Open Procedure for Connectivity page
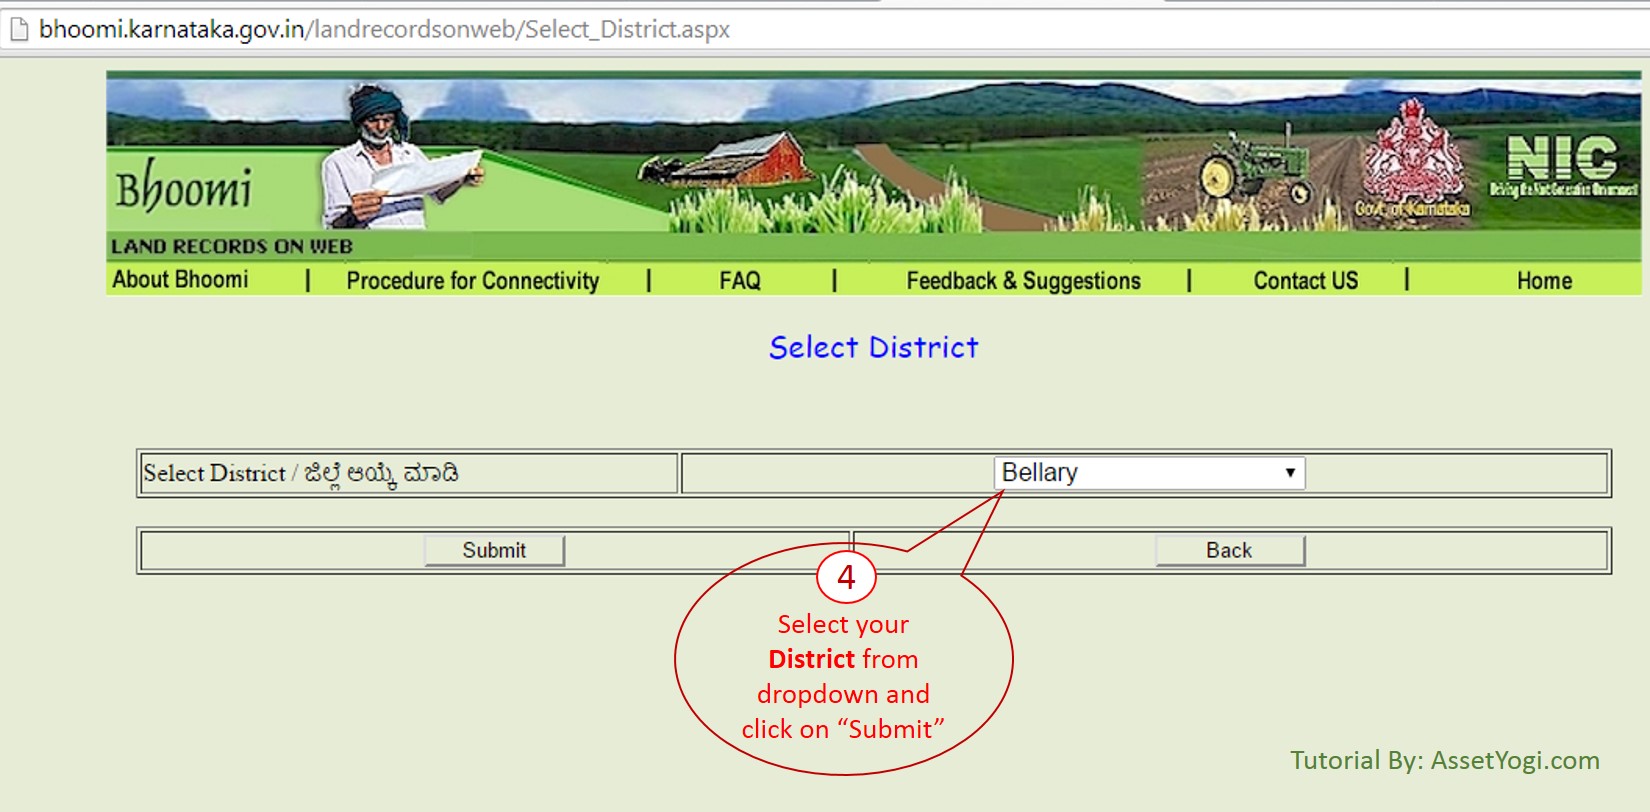 (473, 281)
